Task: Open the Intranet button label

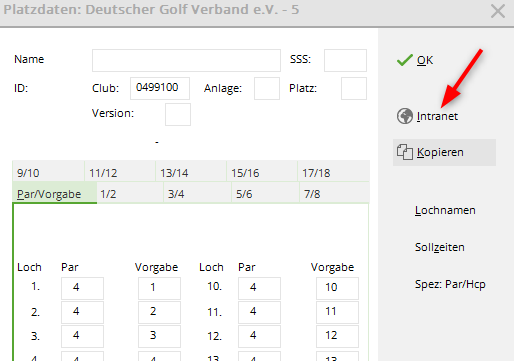Action: pyautogui.click(x=437, y=116)
